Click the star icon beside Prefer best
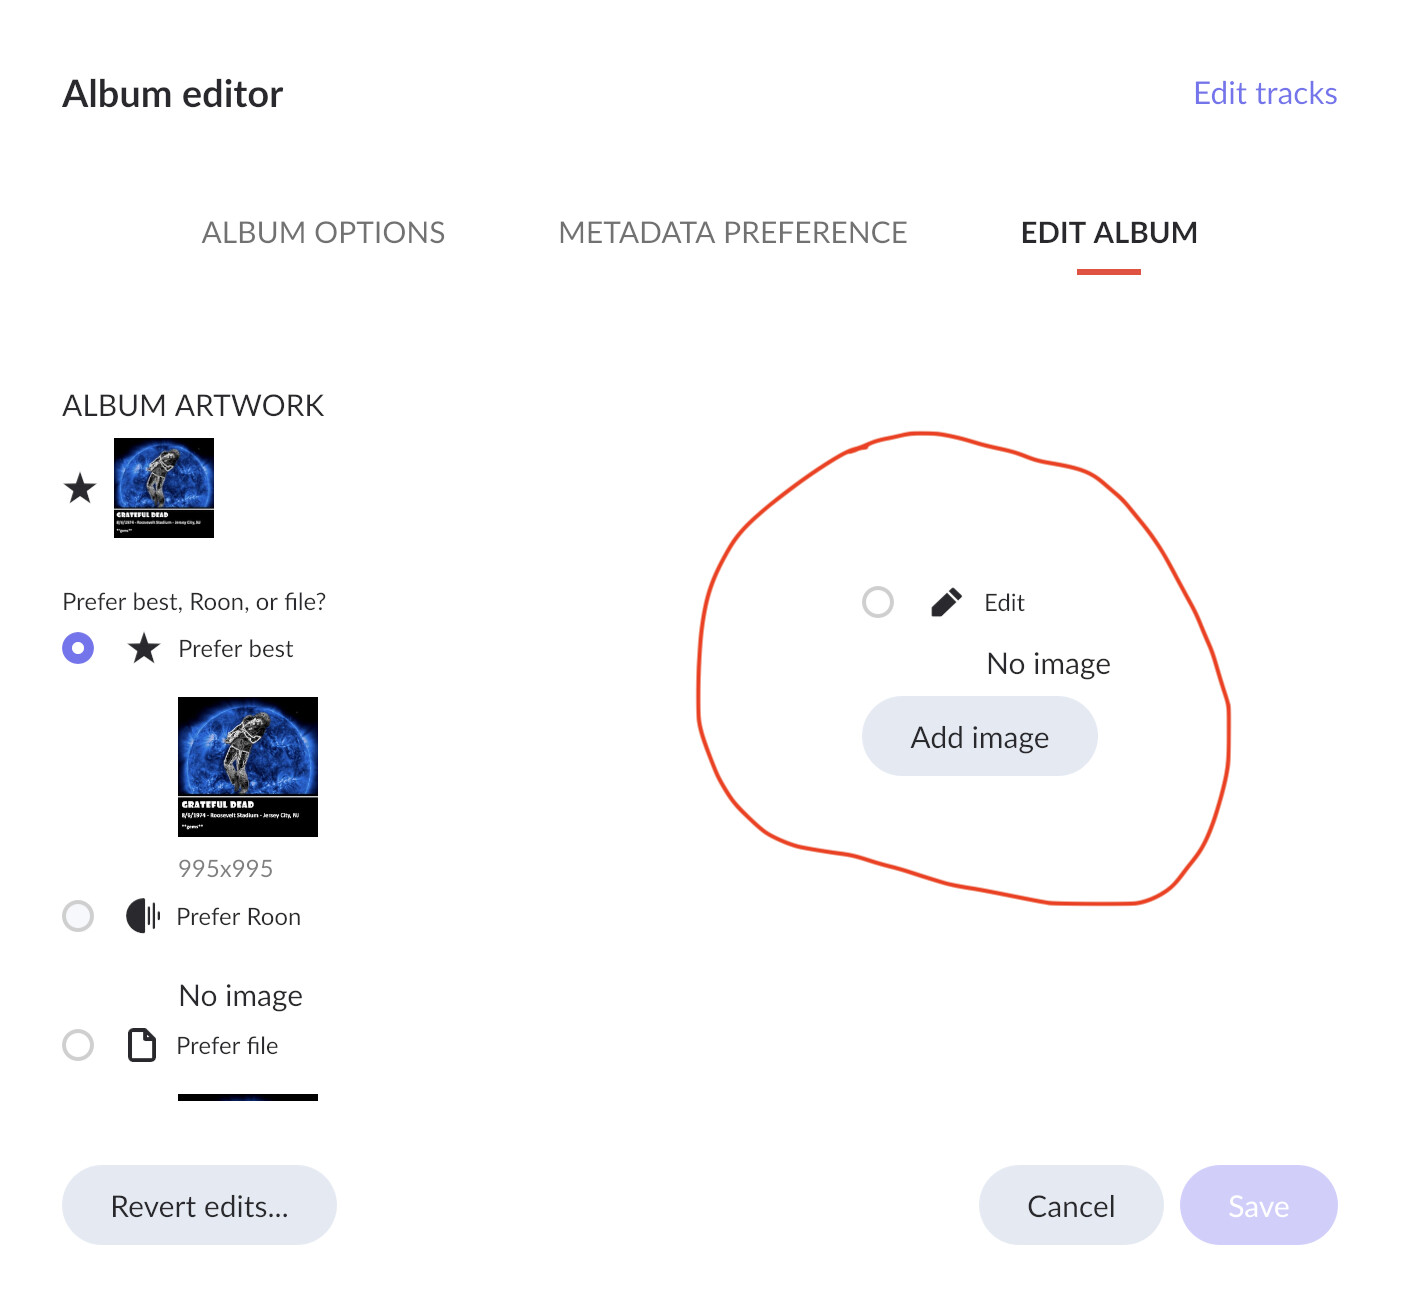This screenshot has width=1406, height=1310. click(144, 649)
